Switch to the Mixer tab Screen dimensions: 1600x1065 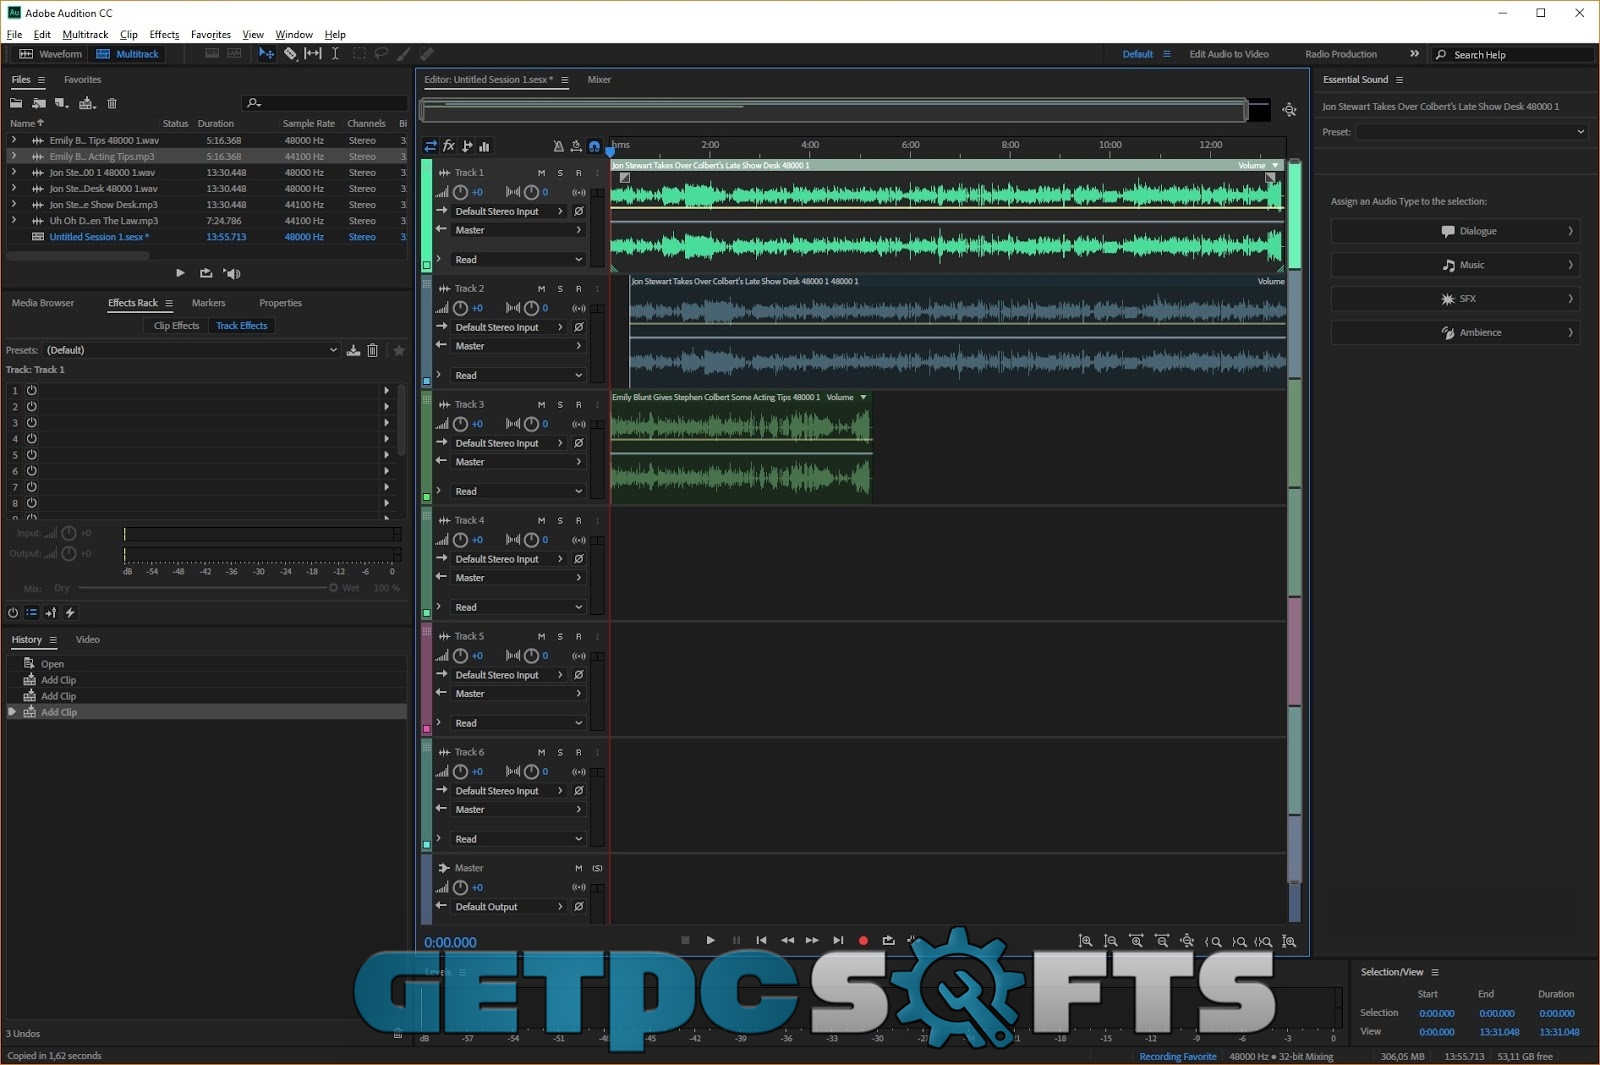(599, 79)
